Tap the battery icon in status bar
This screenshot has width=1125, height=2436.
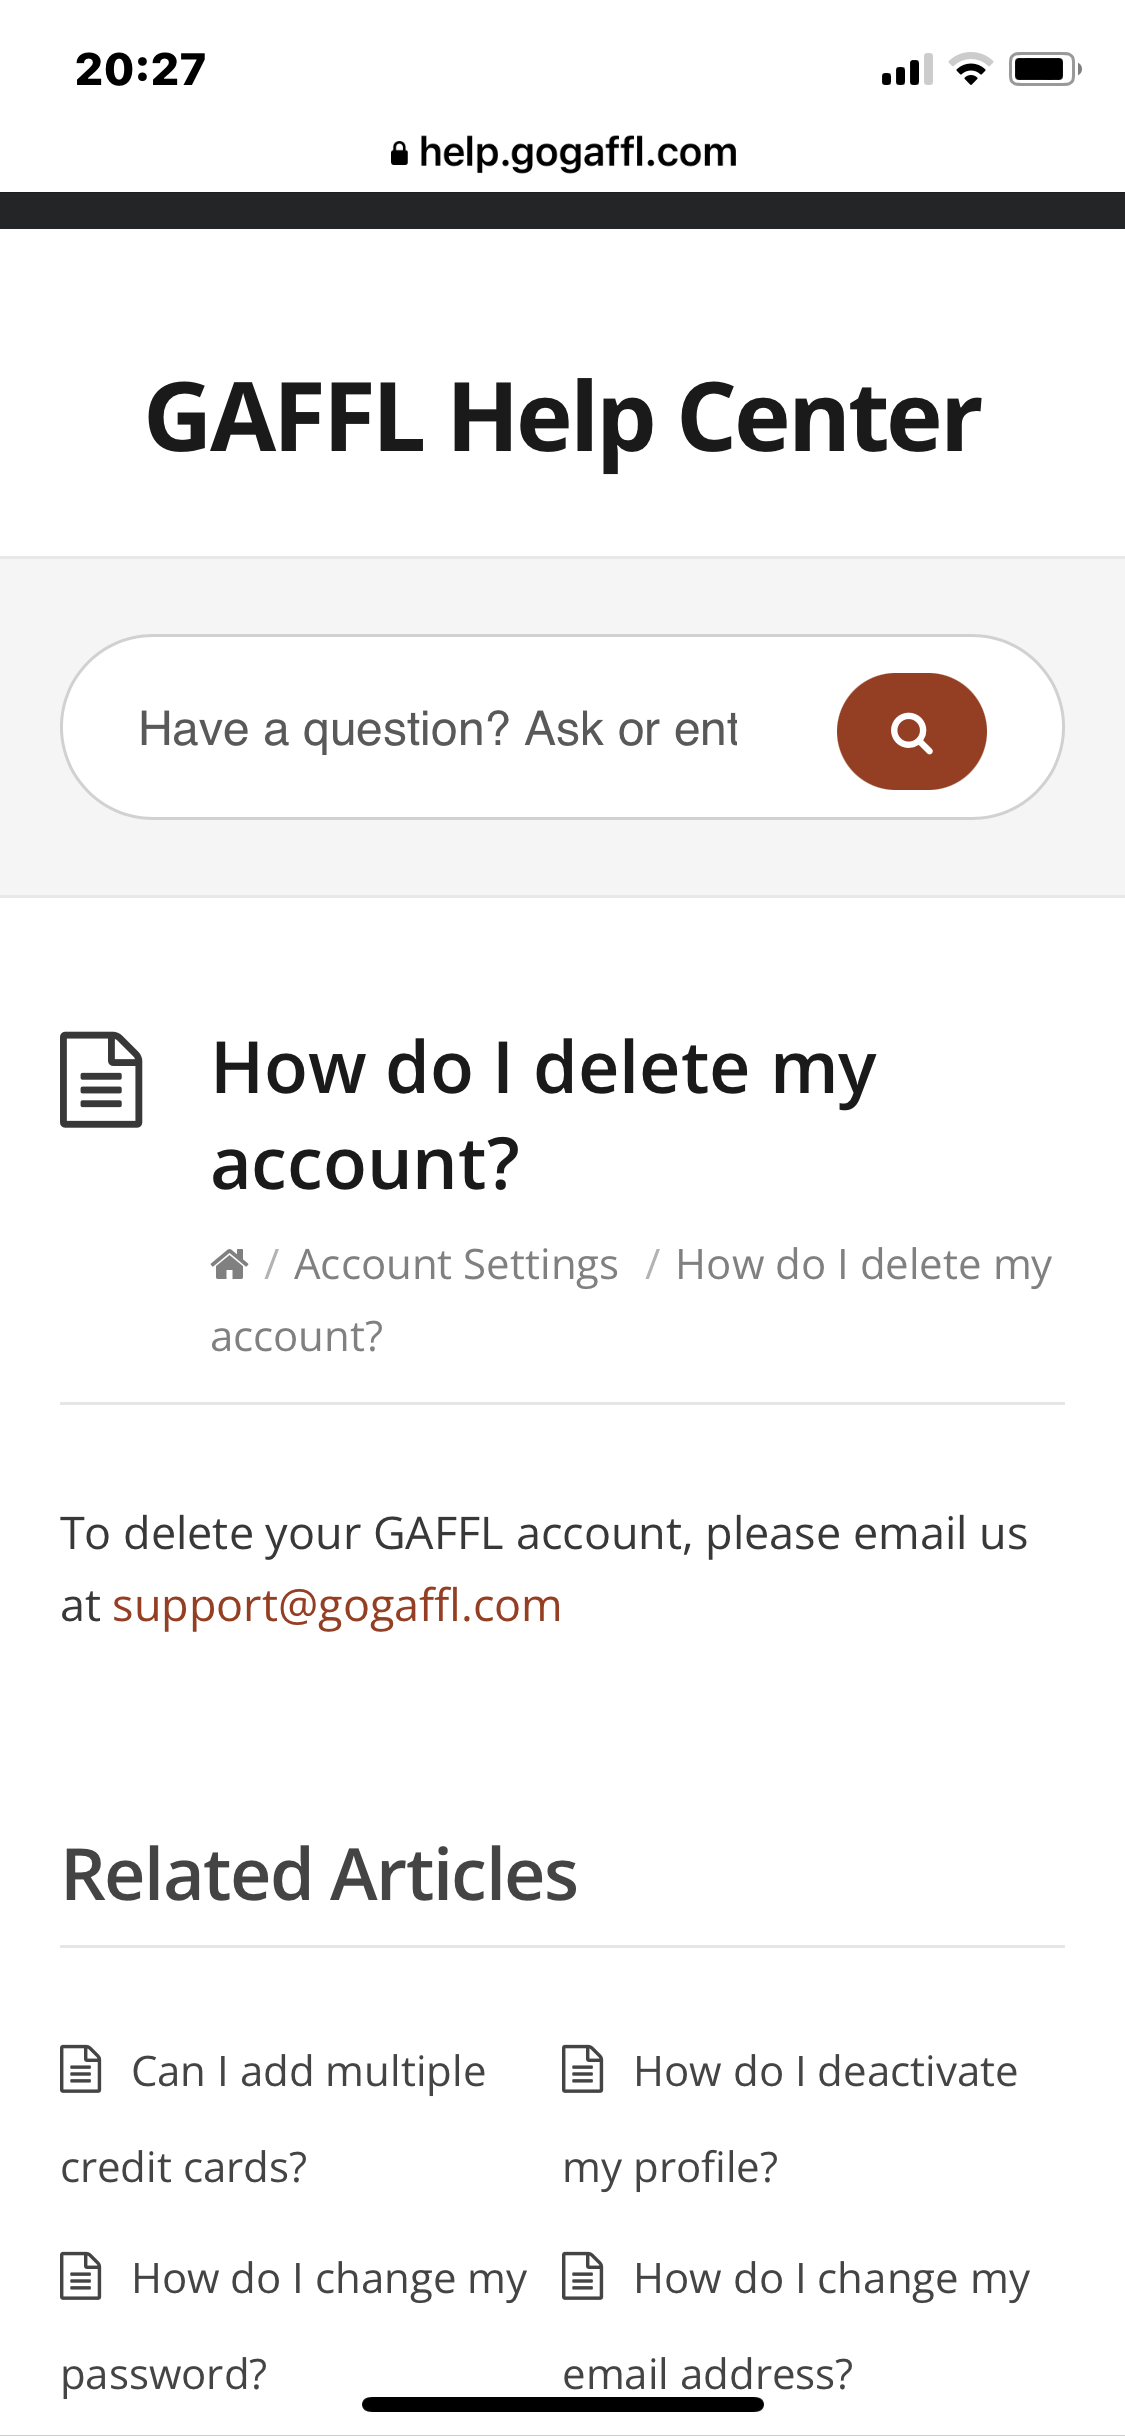click(1043, 70)
